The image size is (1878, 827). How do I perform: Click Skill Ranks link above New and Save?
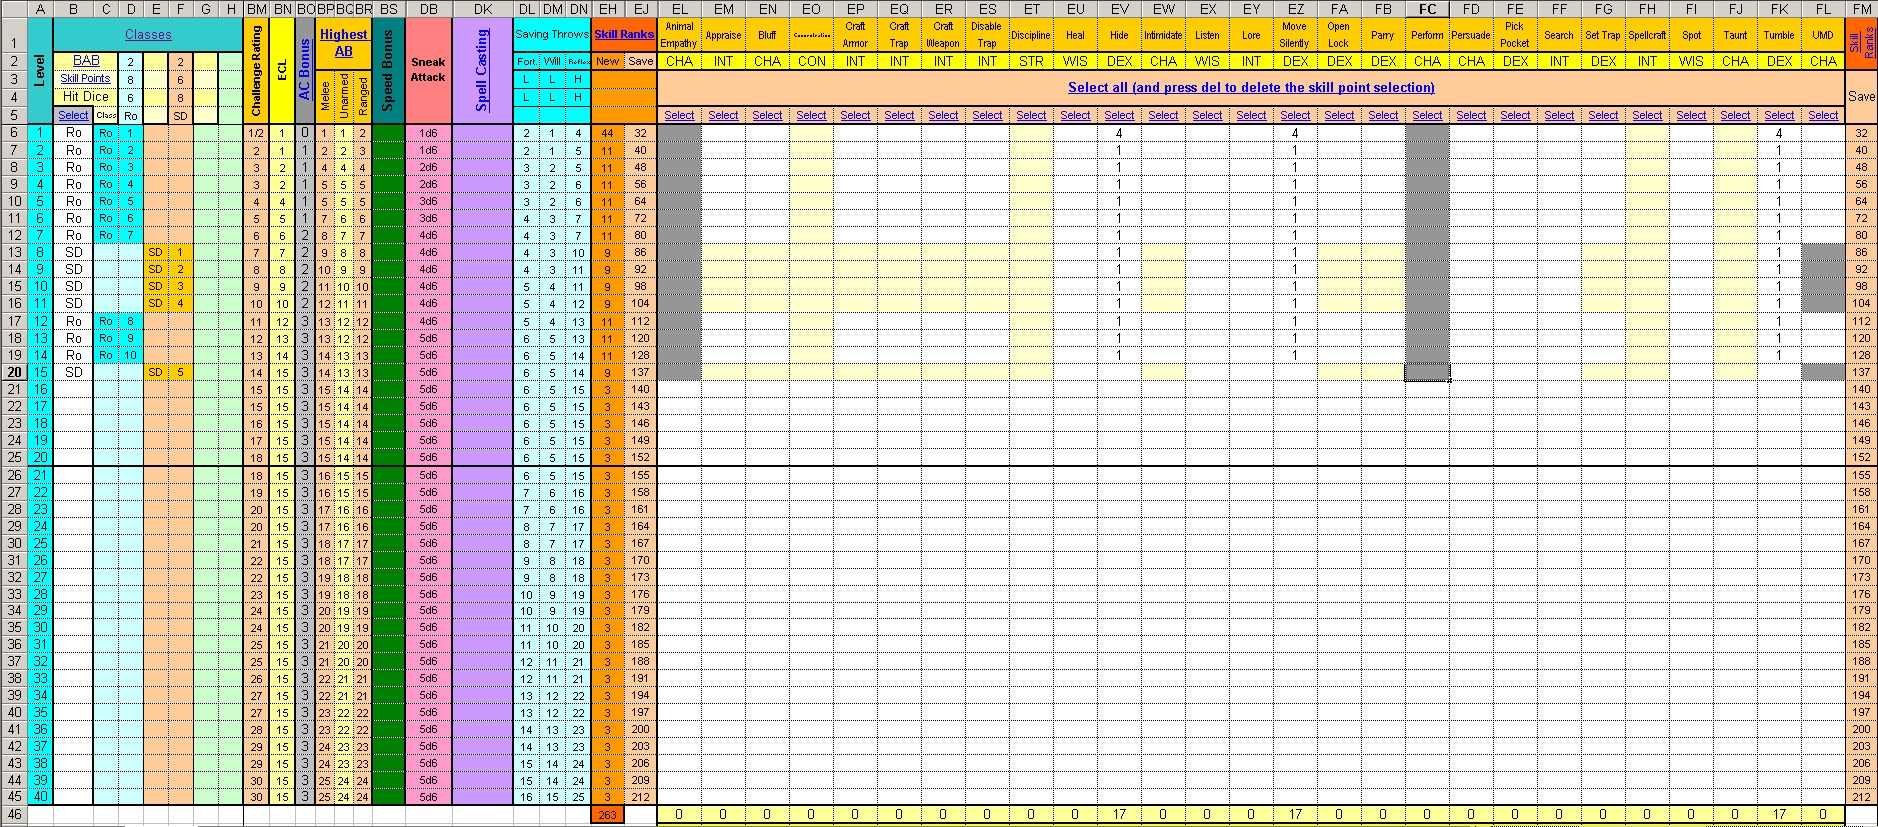[624, 34]
